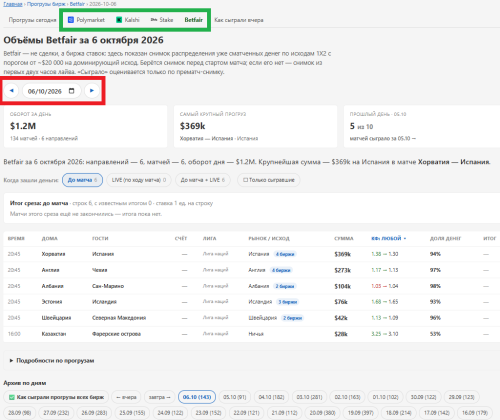Open 'Как сыграли прогрузы всех бирж' link
500x420 pixels.
pos(56,397)
